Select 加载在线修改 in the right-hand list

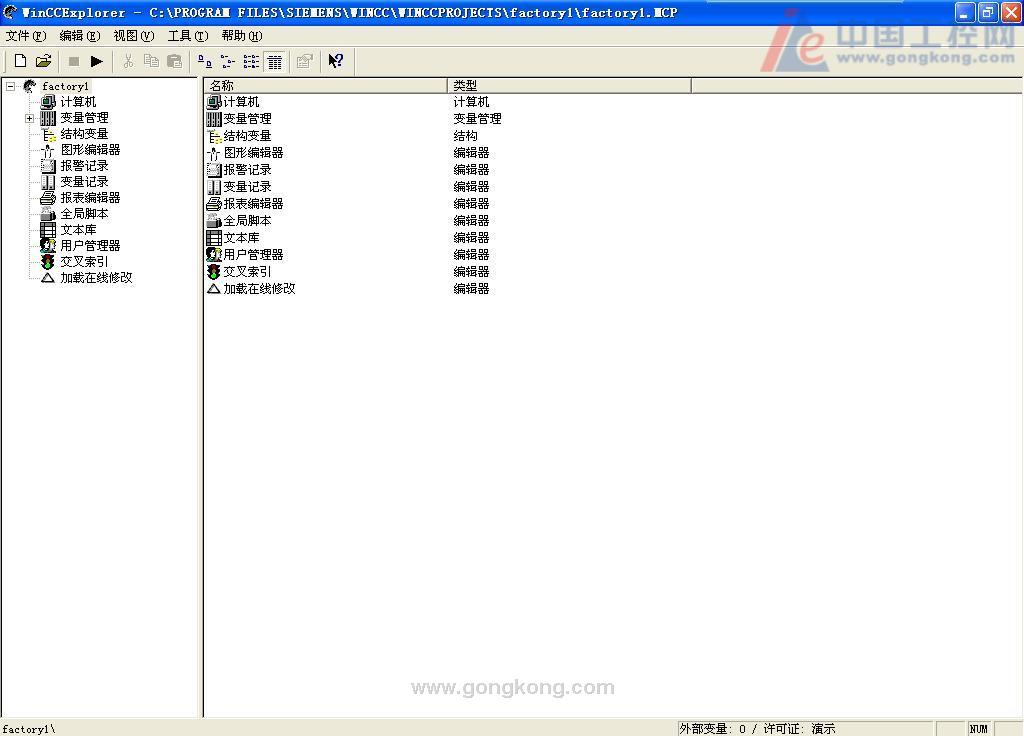259,289
